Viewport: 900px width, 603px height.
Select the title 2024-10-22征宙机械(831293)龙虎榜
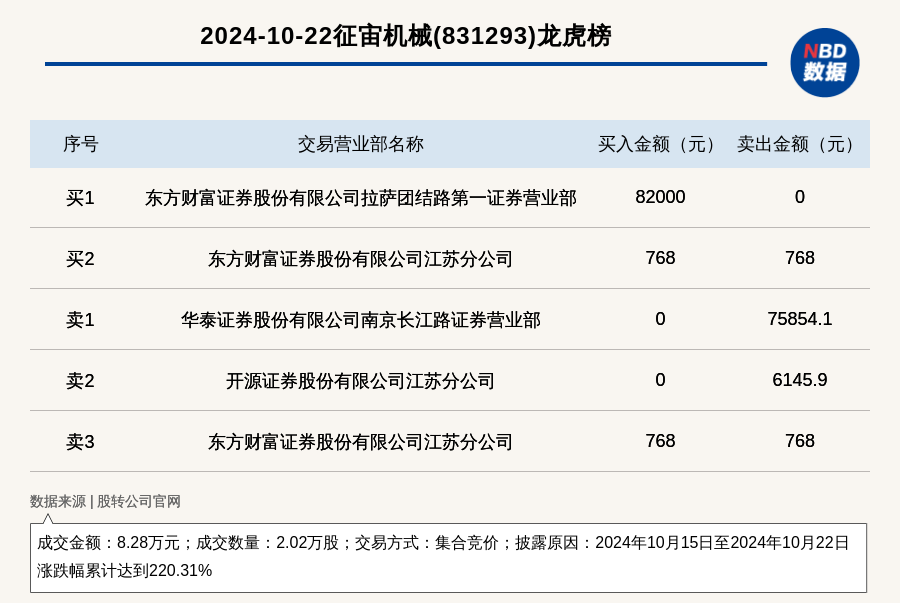(406, 36)
